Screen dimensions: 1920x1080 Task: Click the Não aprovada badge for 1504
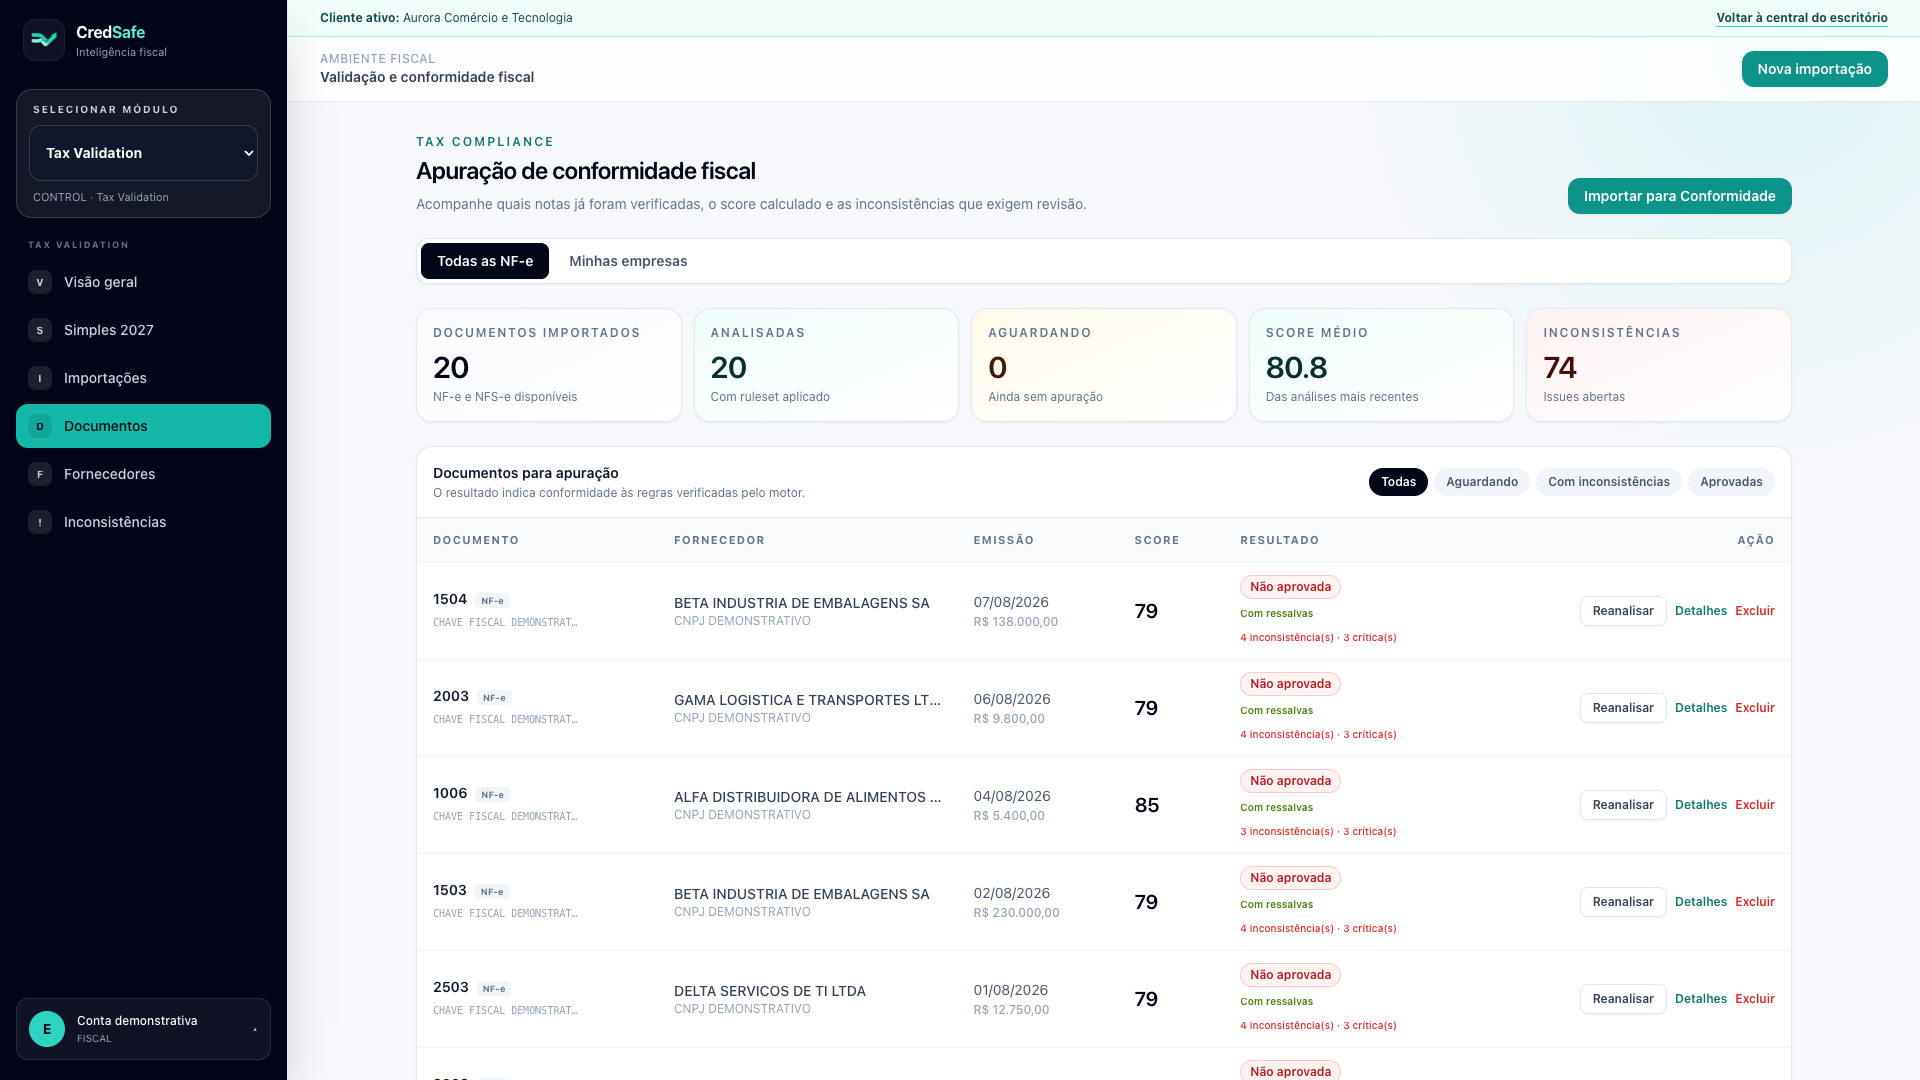[1290, 587]
